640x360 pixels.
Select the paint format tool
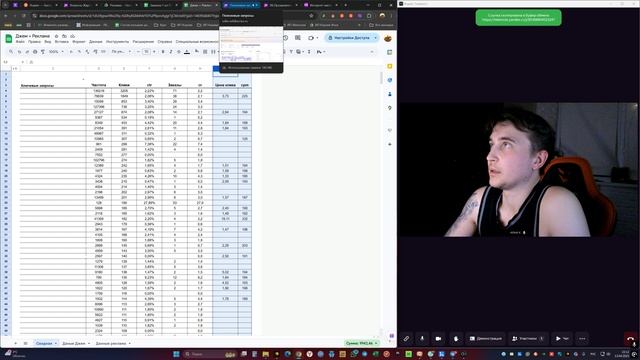coord(42,52)
